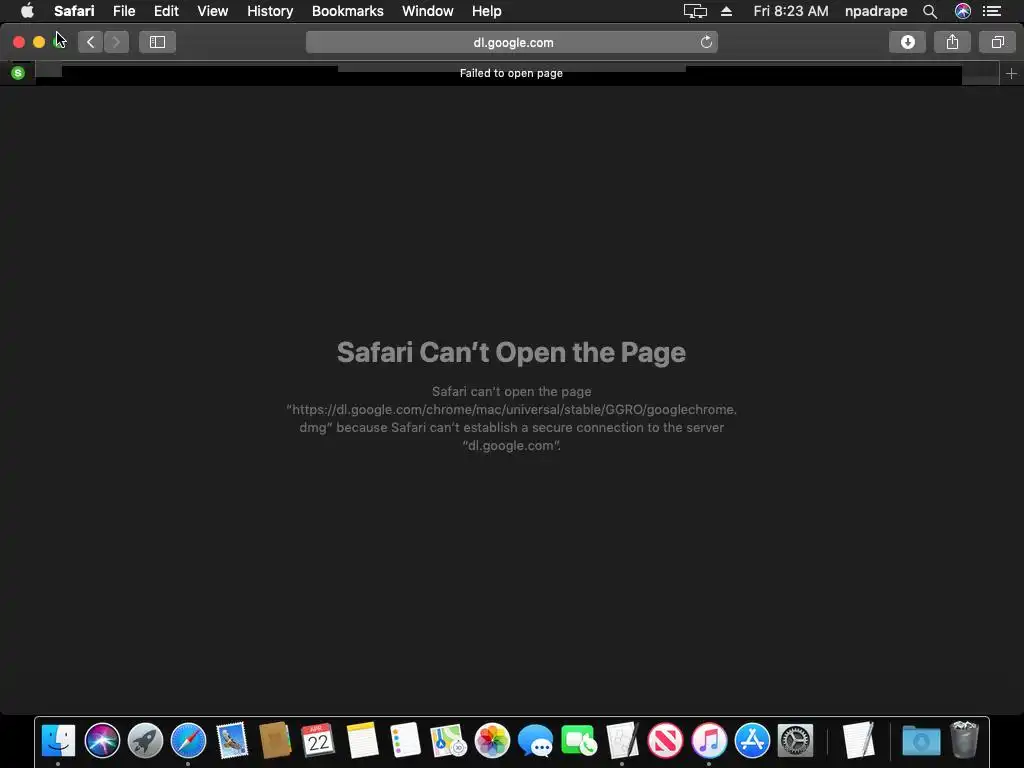Click the googlechrome.dmg URL error text

coord(511,419)
